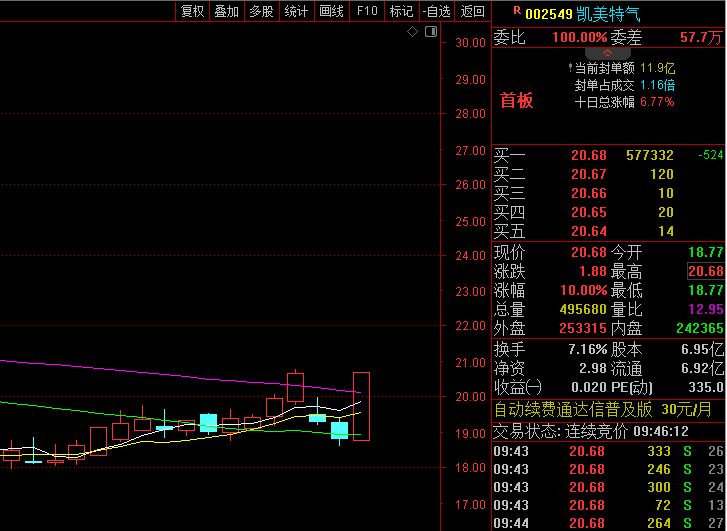This screenshot has height=531, width=727.
Task: Click the 返回 back button
Action: coord(472,11)
